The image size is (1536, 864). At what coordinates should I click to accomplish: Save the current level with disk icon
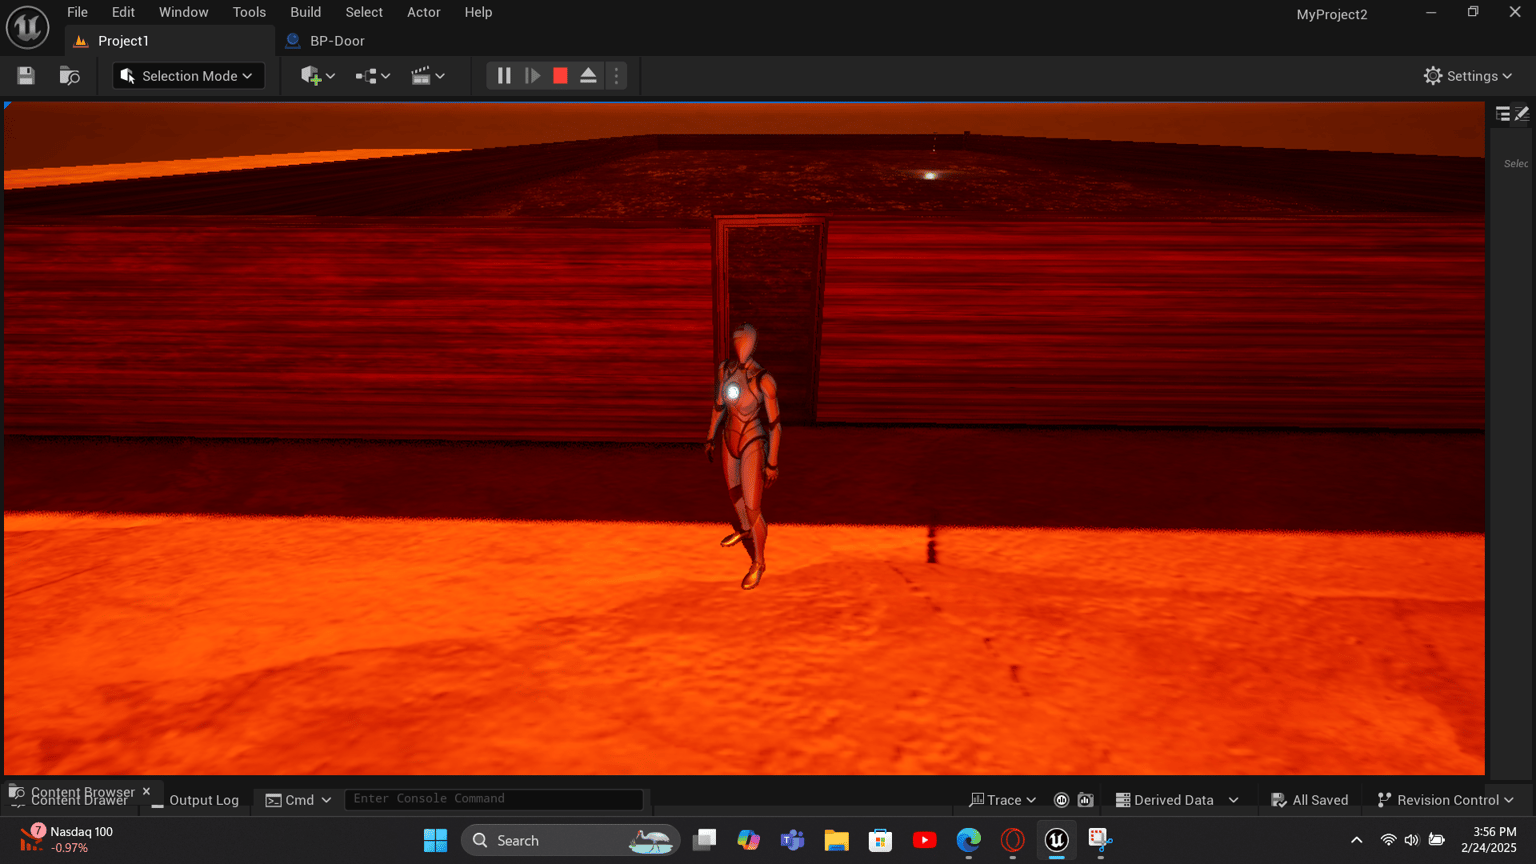26,76
